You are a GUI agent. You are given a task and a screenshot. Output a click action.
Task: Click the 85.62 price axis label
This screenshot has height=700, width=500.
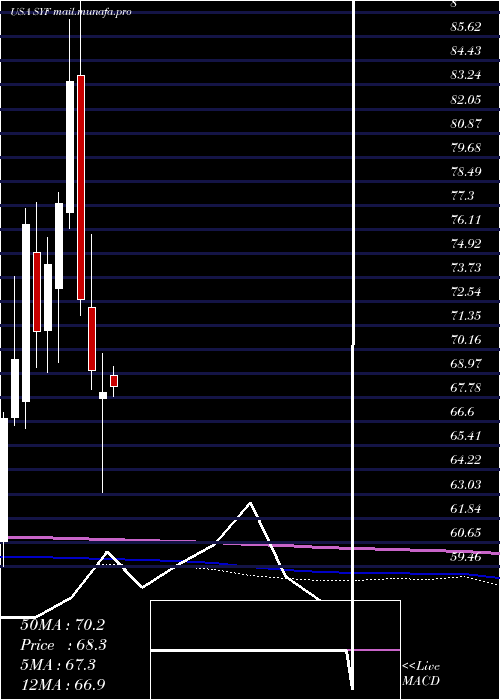tap(466, 27)
